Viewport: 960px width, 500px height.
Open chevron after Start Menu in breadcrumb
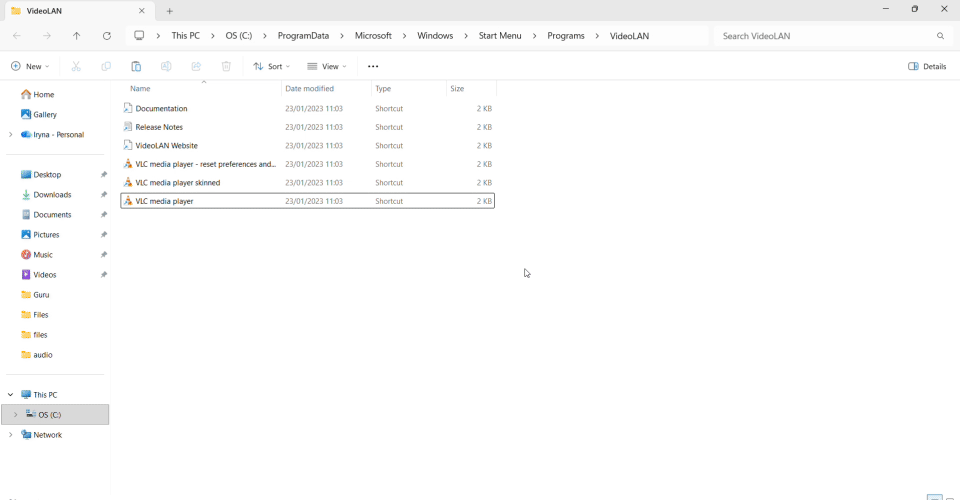pyautogui.click(x=534, y=36)
